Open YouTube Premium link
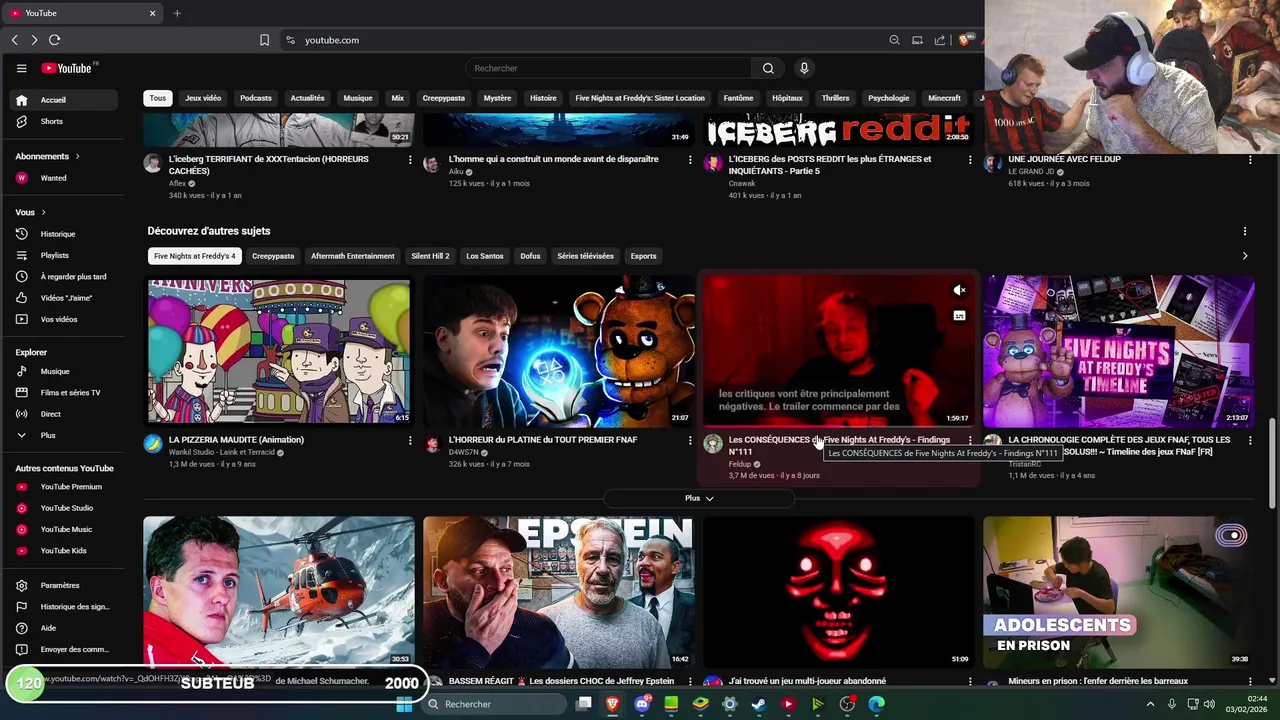The image size is (1280, 720). pos(63,487)
